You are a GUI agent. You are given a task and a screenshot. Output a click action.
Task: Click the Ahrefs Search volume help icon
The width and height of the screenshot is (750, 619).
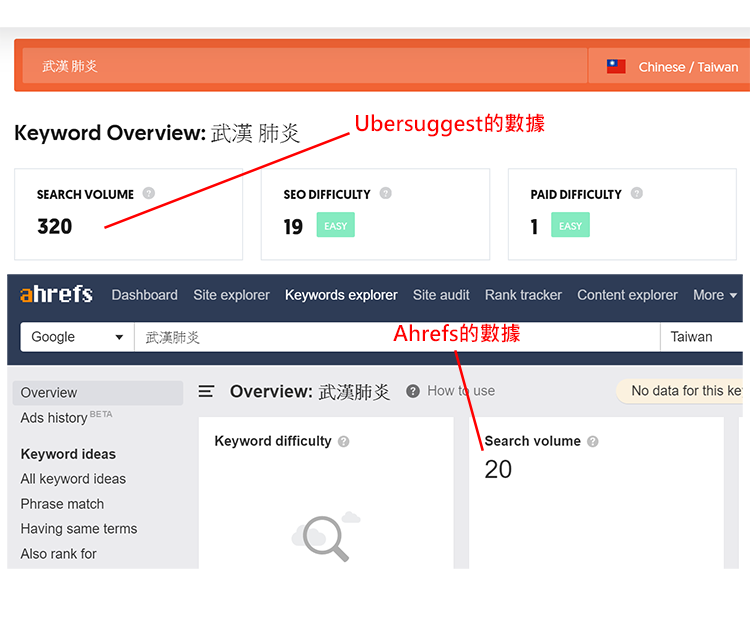[593, 442]
